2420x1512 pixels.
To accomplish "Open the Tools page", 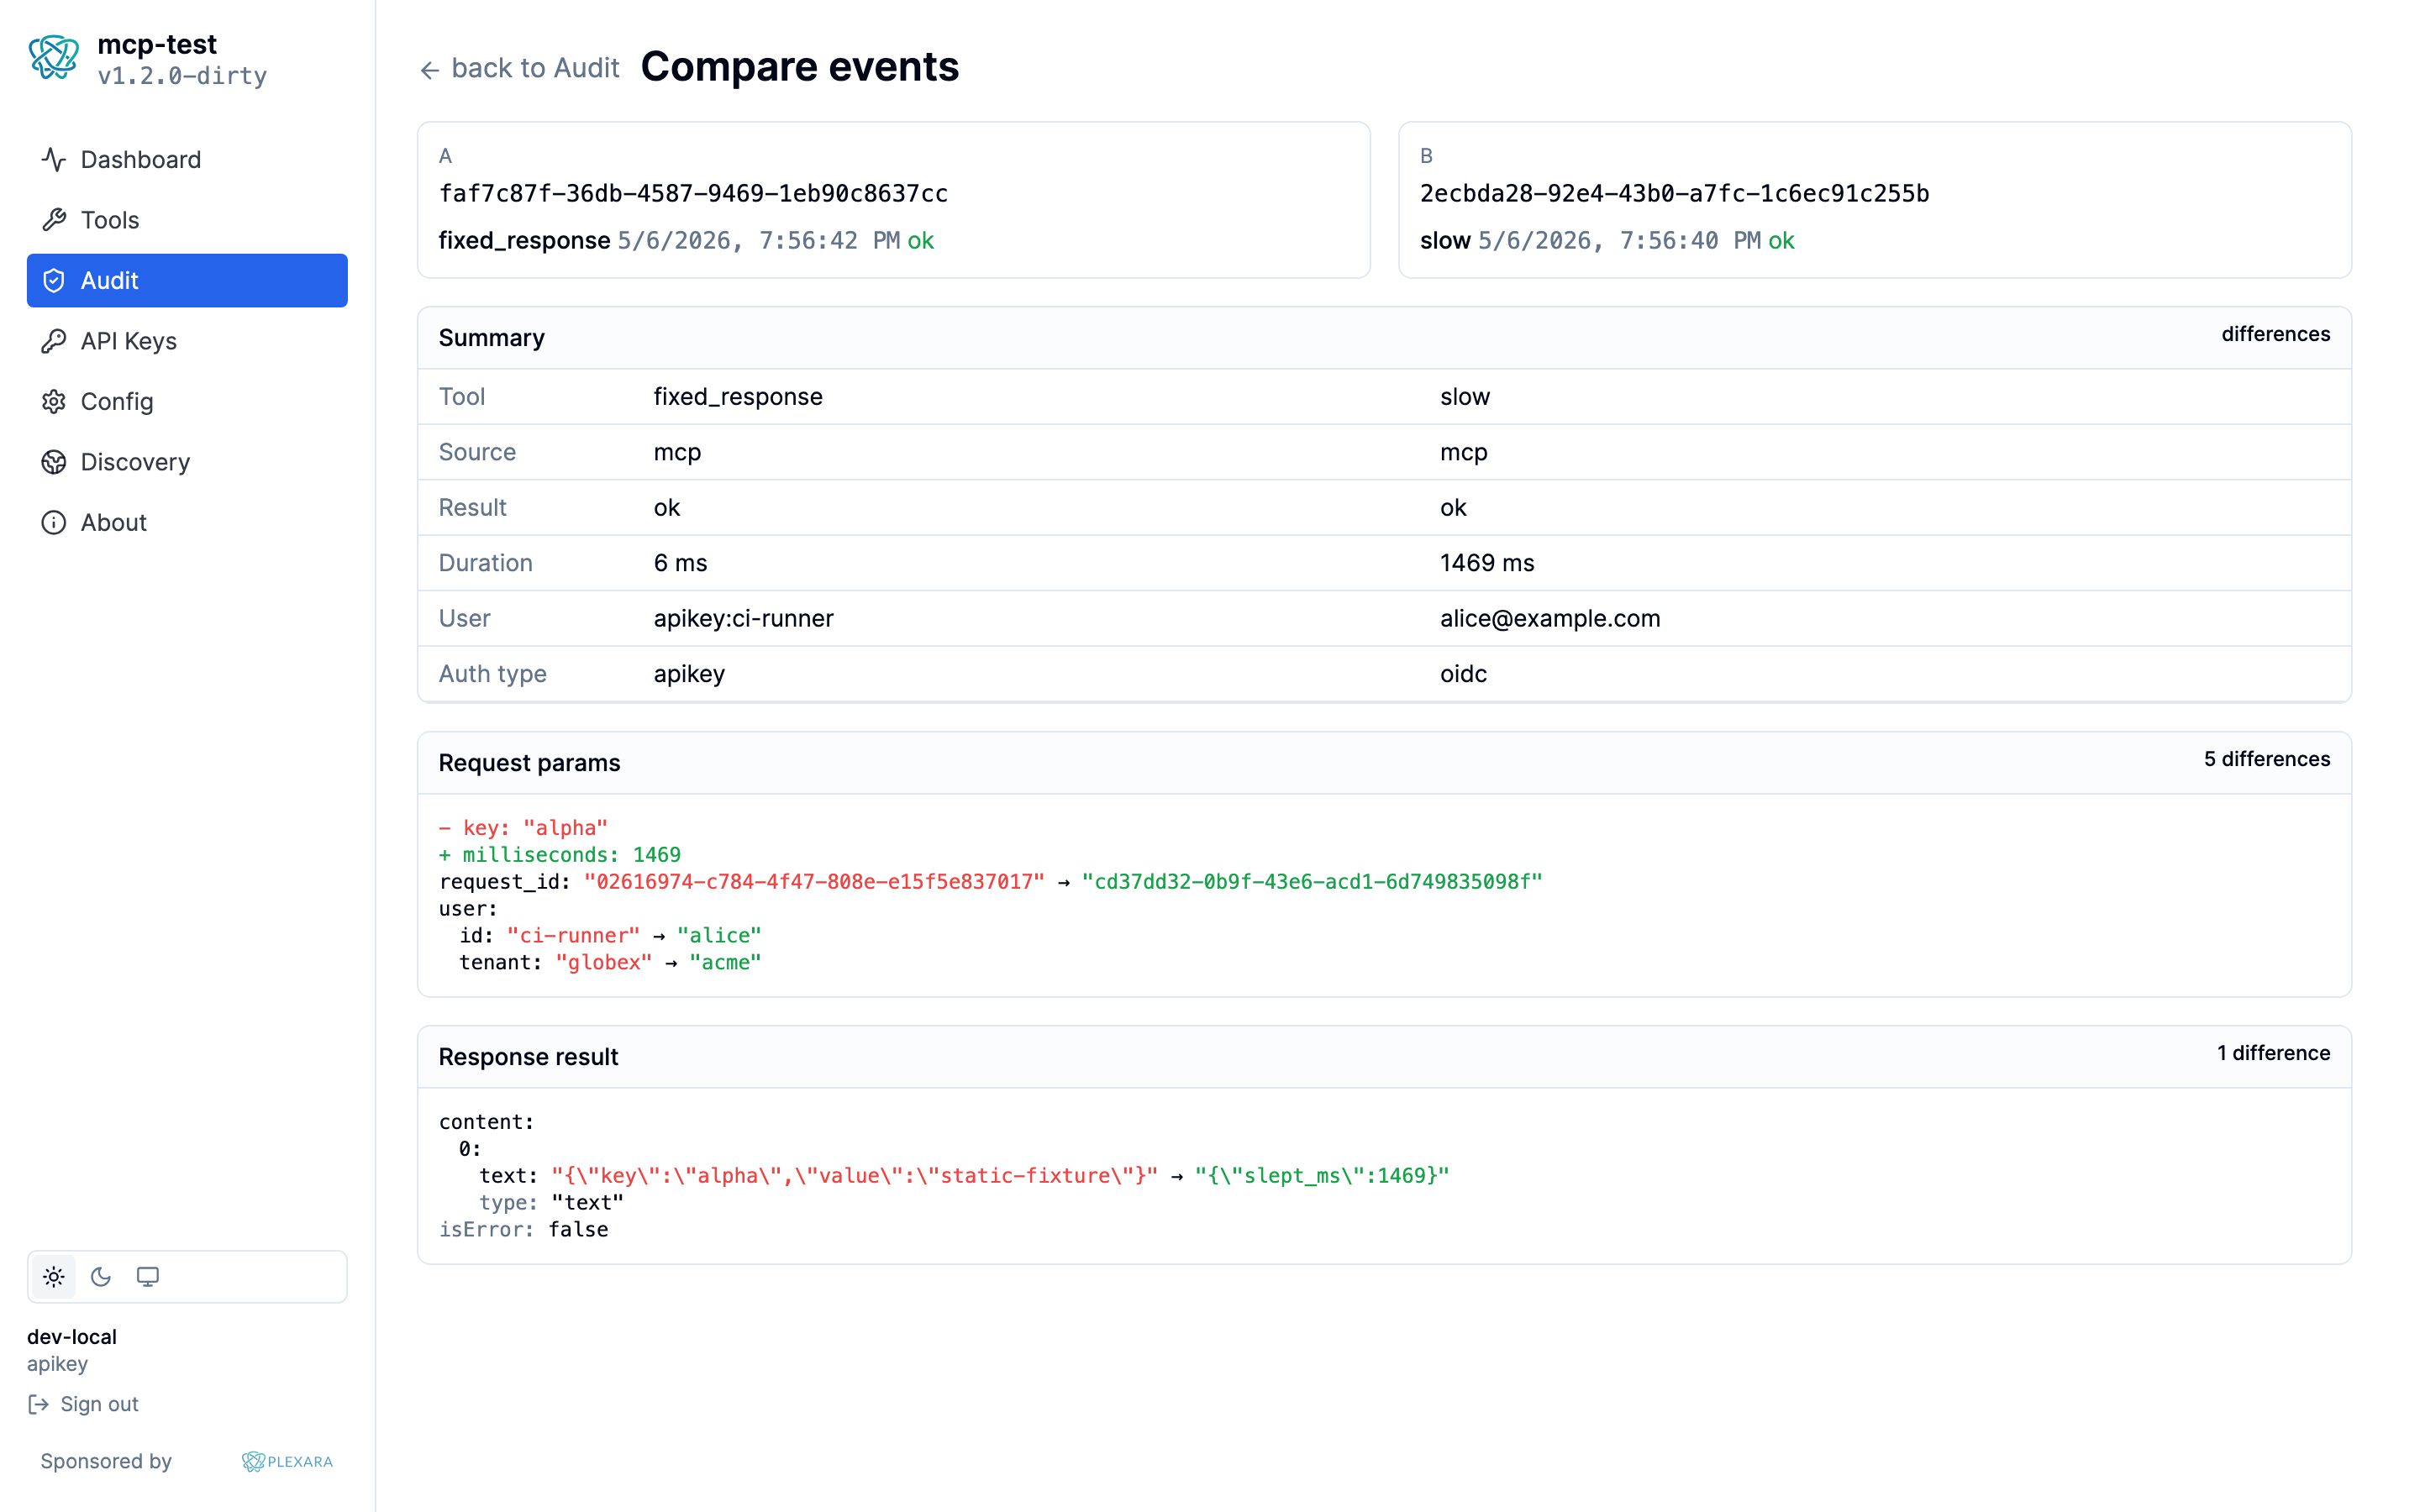I will pos(187,220).
